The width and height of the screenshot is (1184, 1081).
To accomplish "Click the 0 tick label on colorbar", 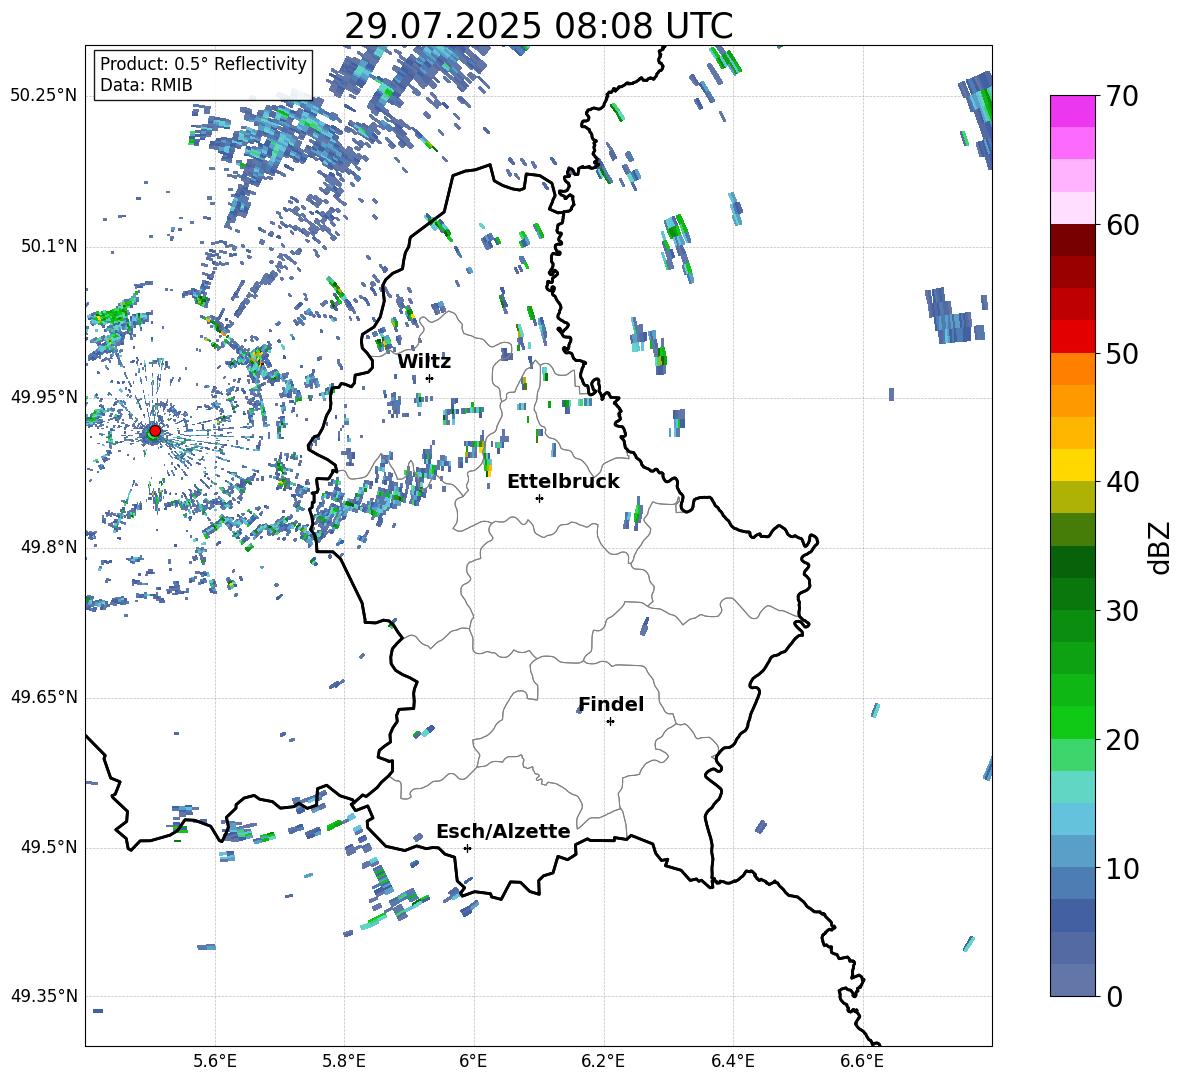I will pyautogui.click(x=1114, y=996).
